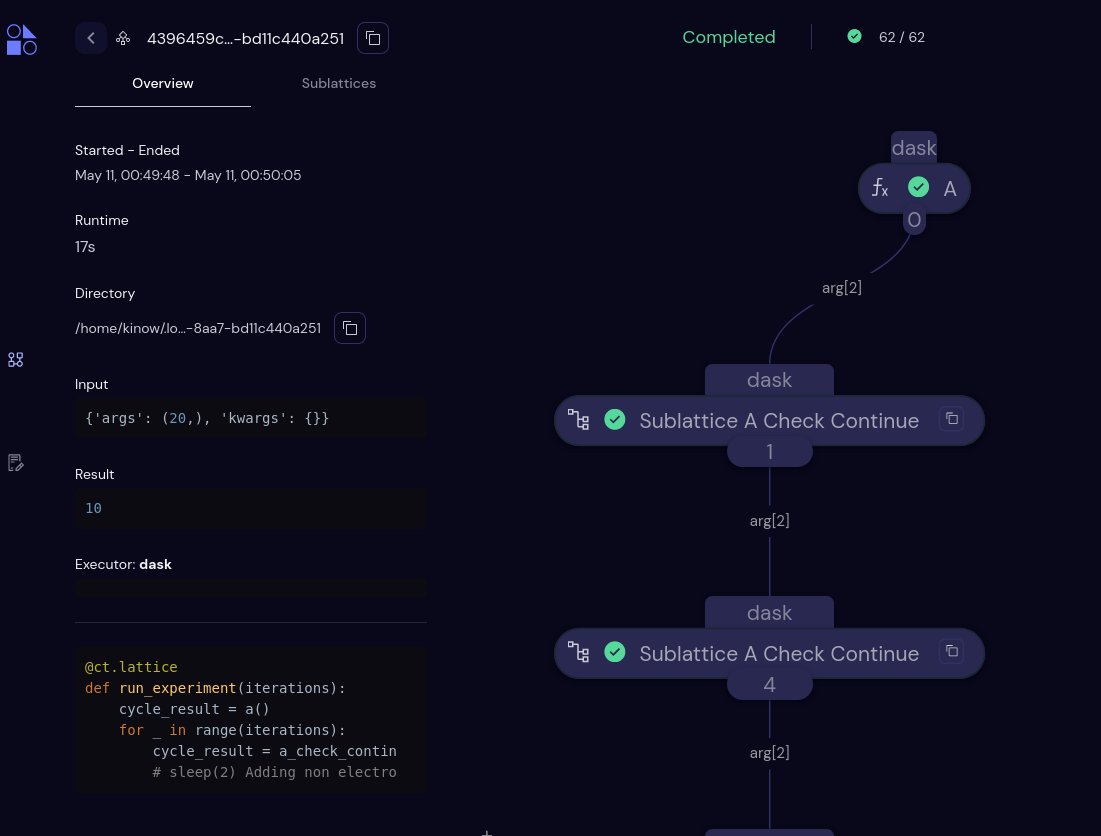Click the 62 / 62 task count
Image resolution: width=1101 pixels, height=836 pixels.
[x=902, y=37]
